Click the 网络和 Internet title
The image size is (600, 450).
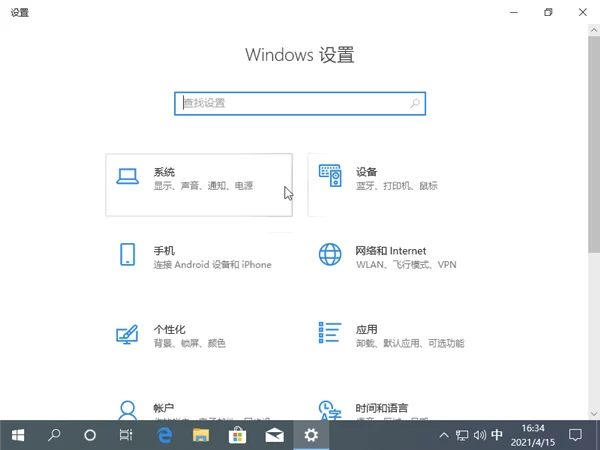[391, 251]
